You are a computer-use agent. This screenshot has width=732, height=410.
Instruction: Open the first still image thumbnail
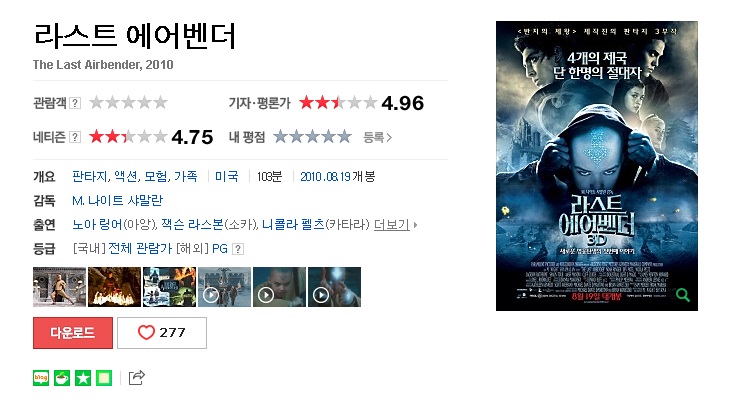click(x=59, y=287)
